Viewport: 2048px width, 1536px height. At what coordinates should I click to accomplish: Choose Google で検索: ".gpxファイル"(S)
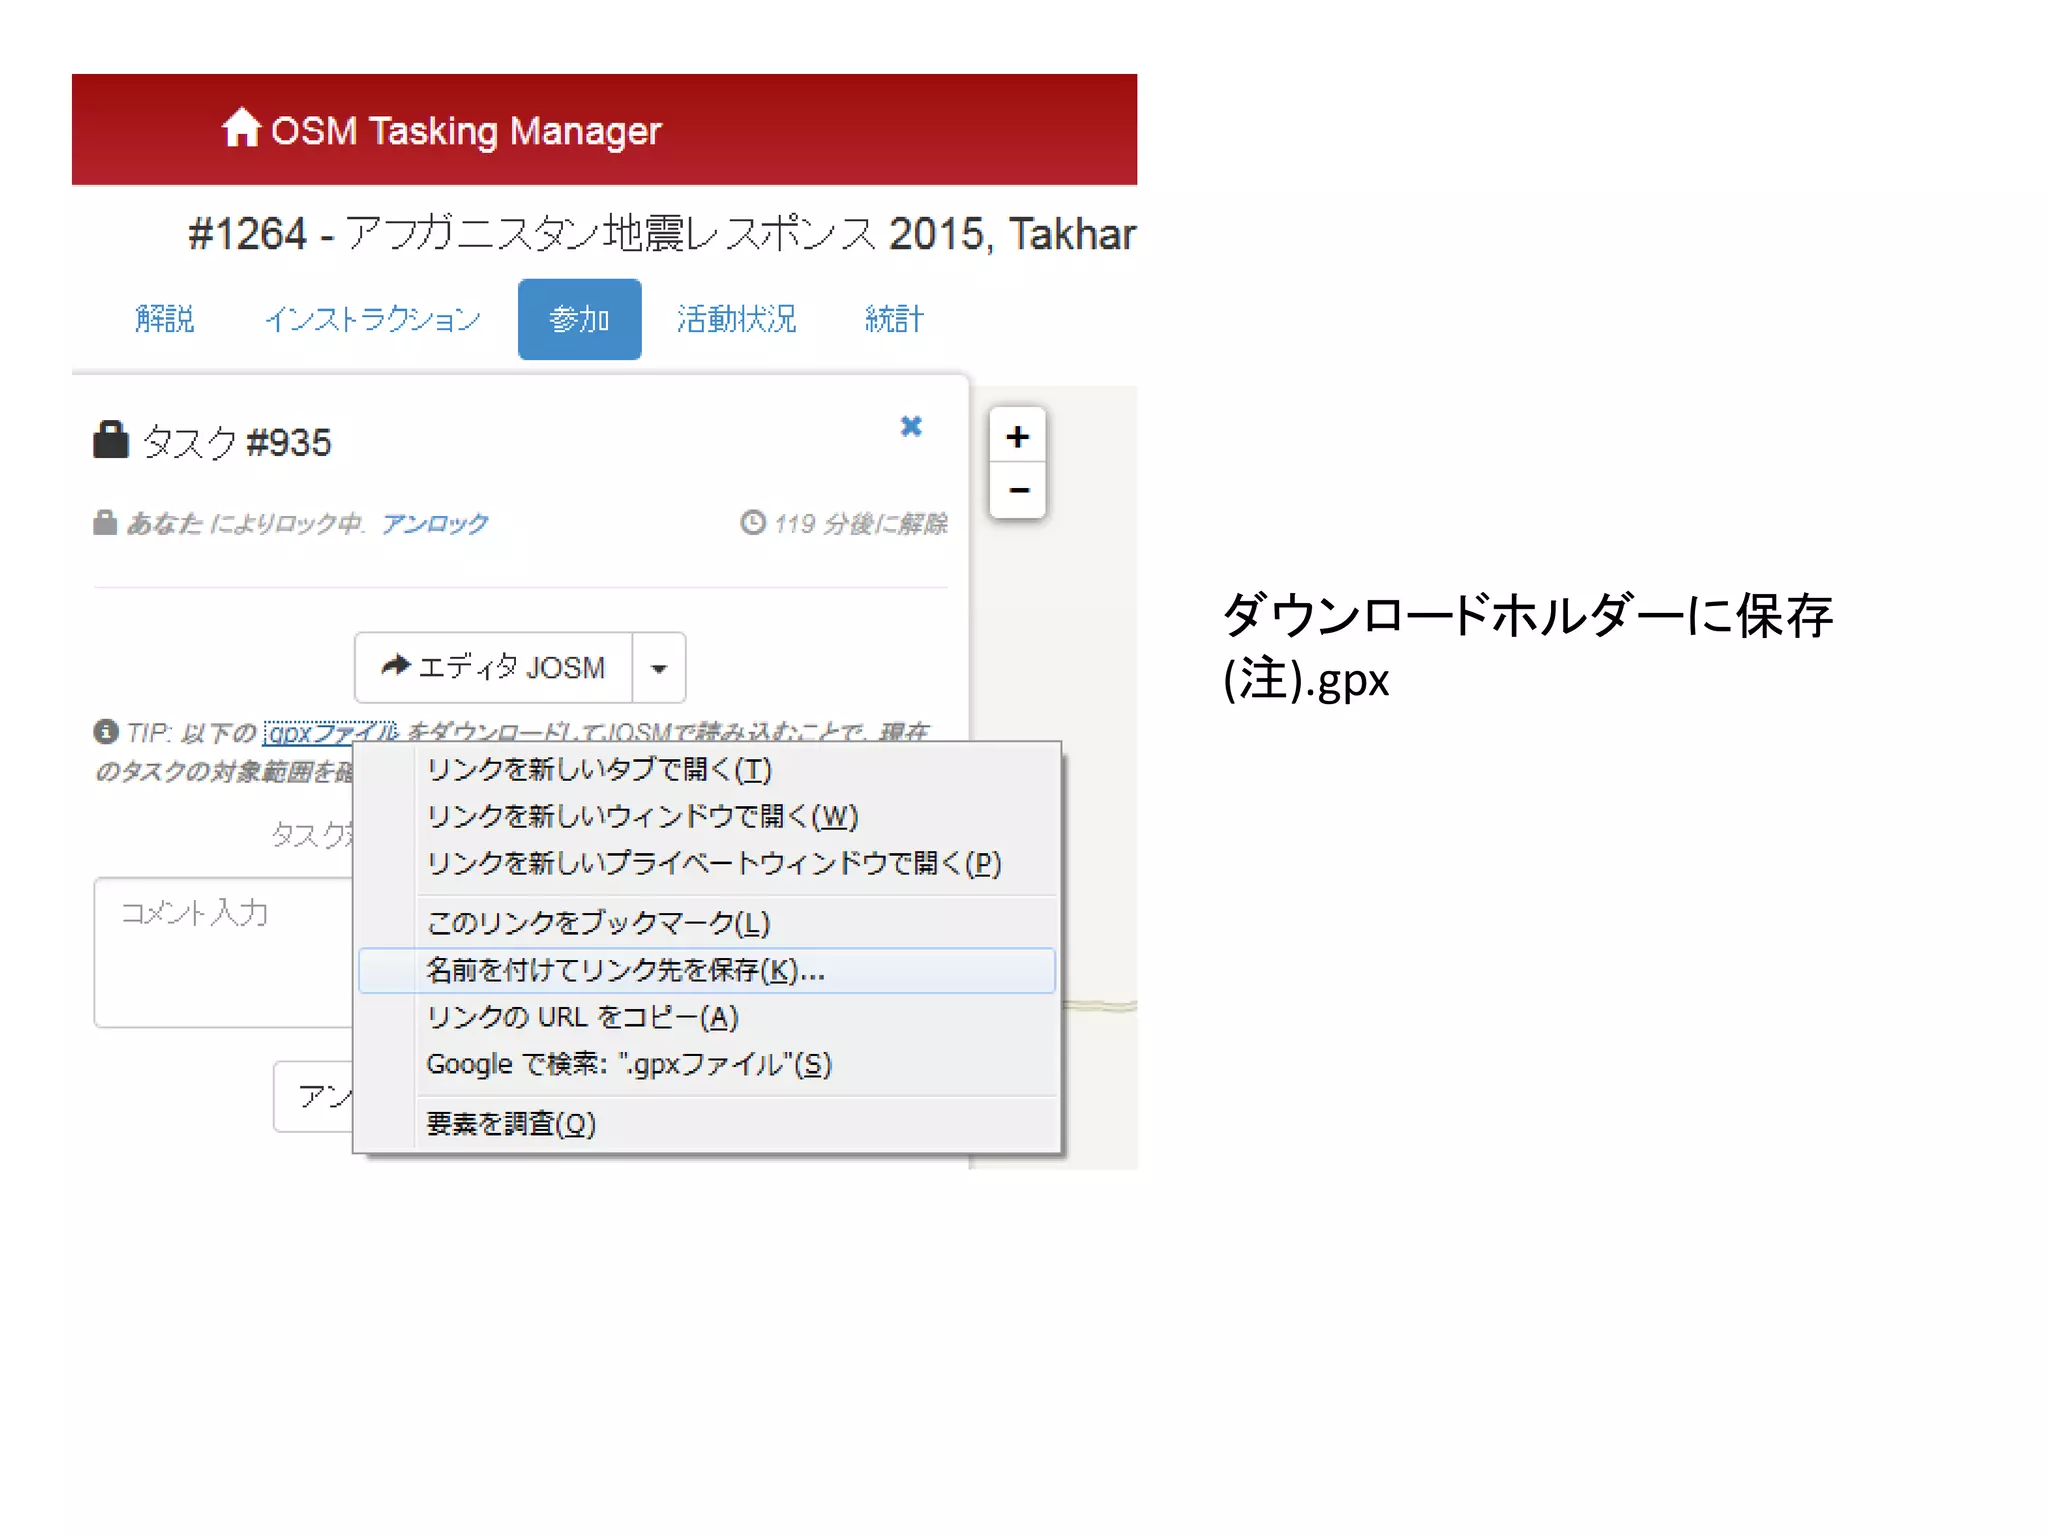pos(707,1064)
